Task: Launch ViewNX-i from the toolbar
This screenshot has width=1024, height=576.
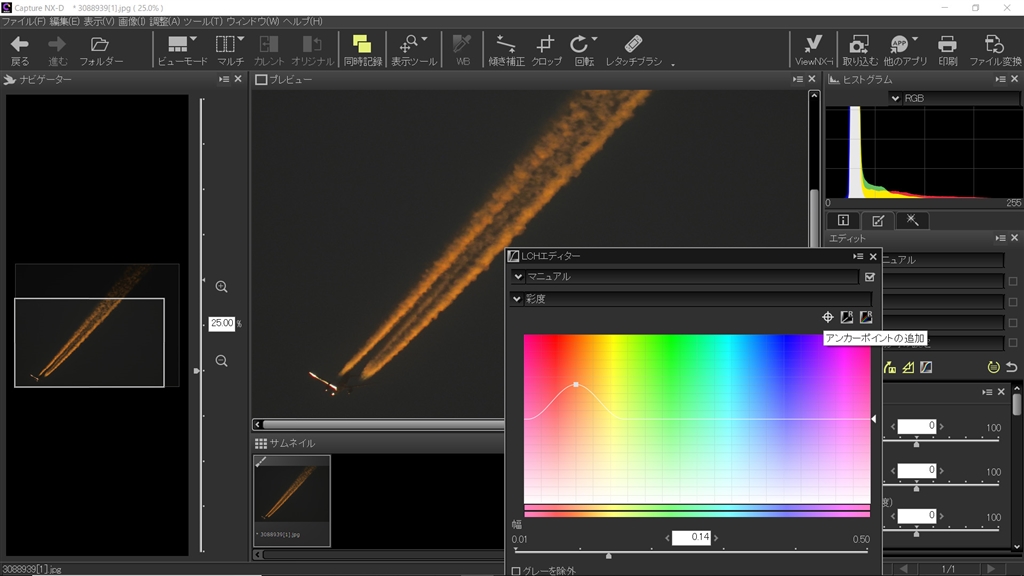Action: tap(814, 50)
